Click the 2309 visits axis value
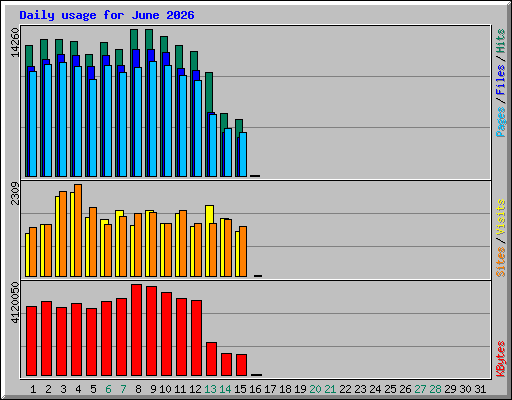Viewport: 512px width, 400px height. coord(15,193)
